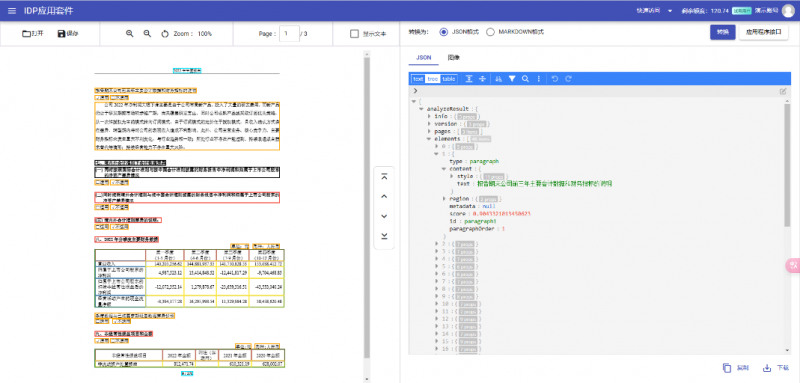Click the 应用程序接口 API button
Screen dimensions: 800x383
(x=763, y=32)
